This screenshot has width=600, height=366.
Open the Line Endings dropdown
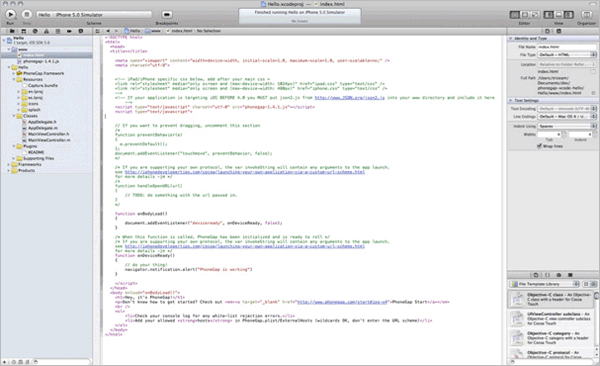pyautogui.click(x=567, y=116)
